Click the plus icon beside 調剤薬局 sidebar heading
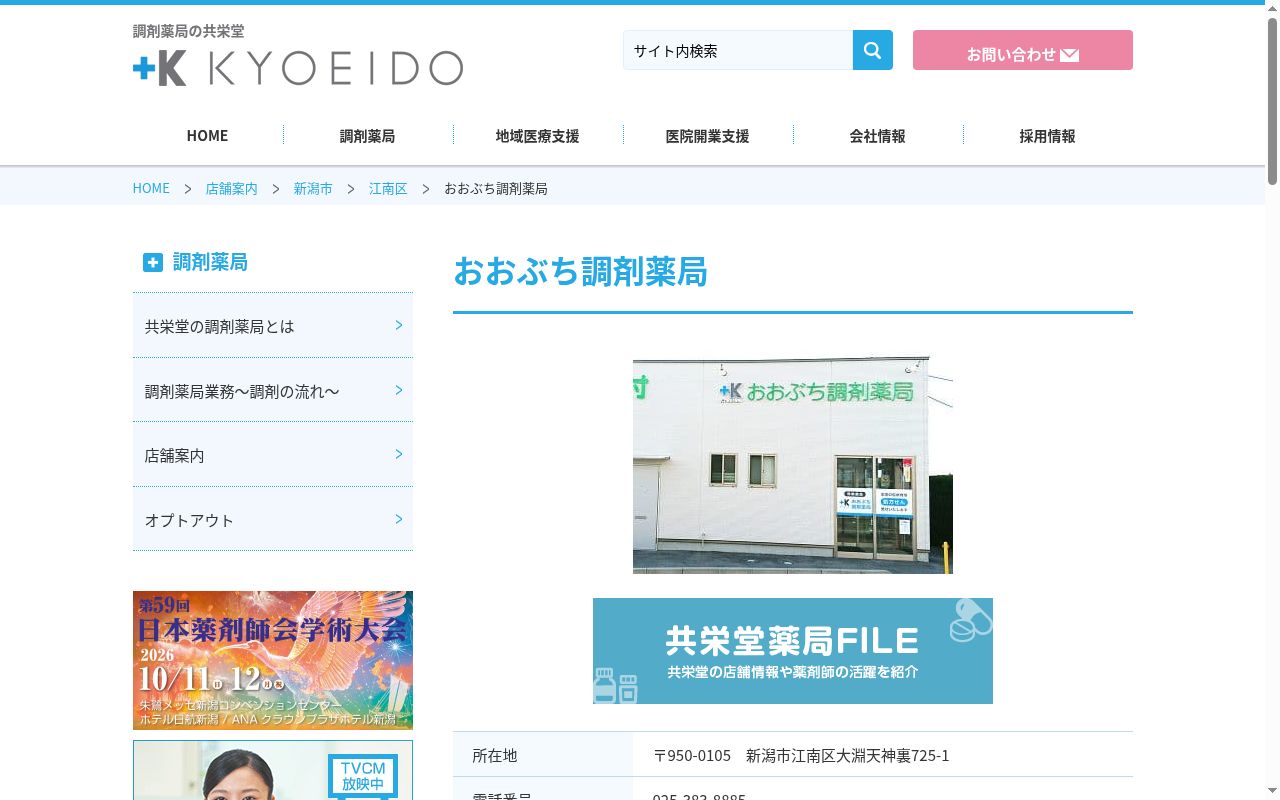Image resolution: width=1280 pixels, height=800 pixels. (152, 262)
